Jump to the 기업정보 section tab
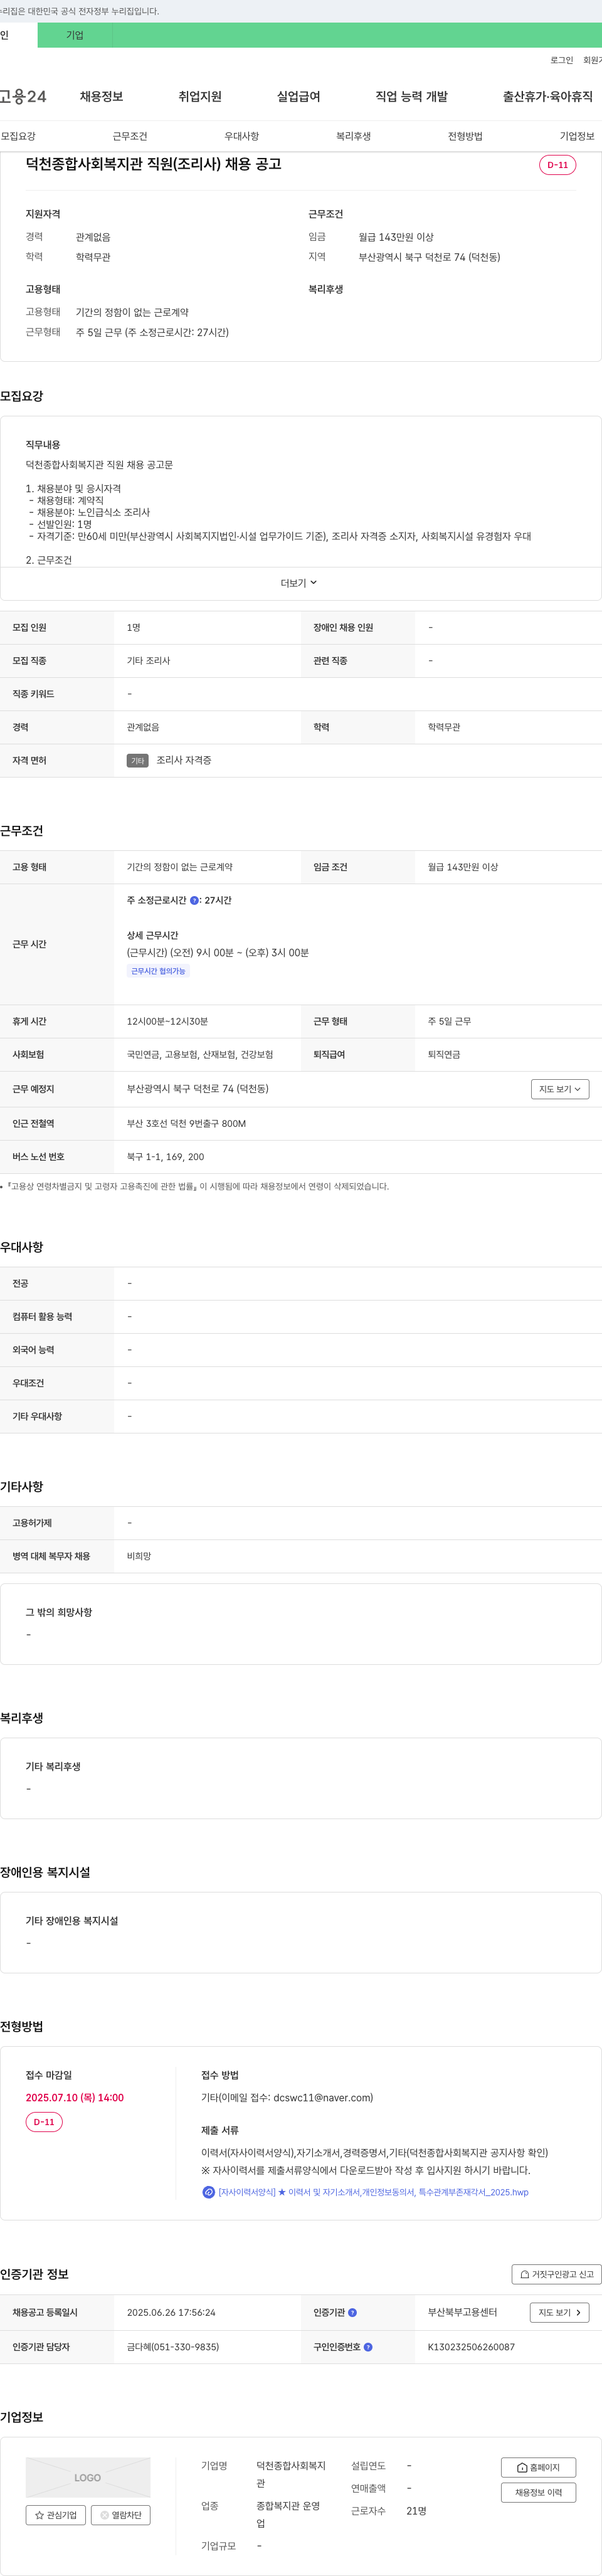Viewport: 602px width, 2576px height. (x=577, y=136)
